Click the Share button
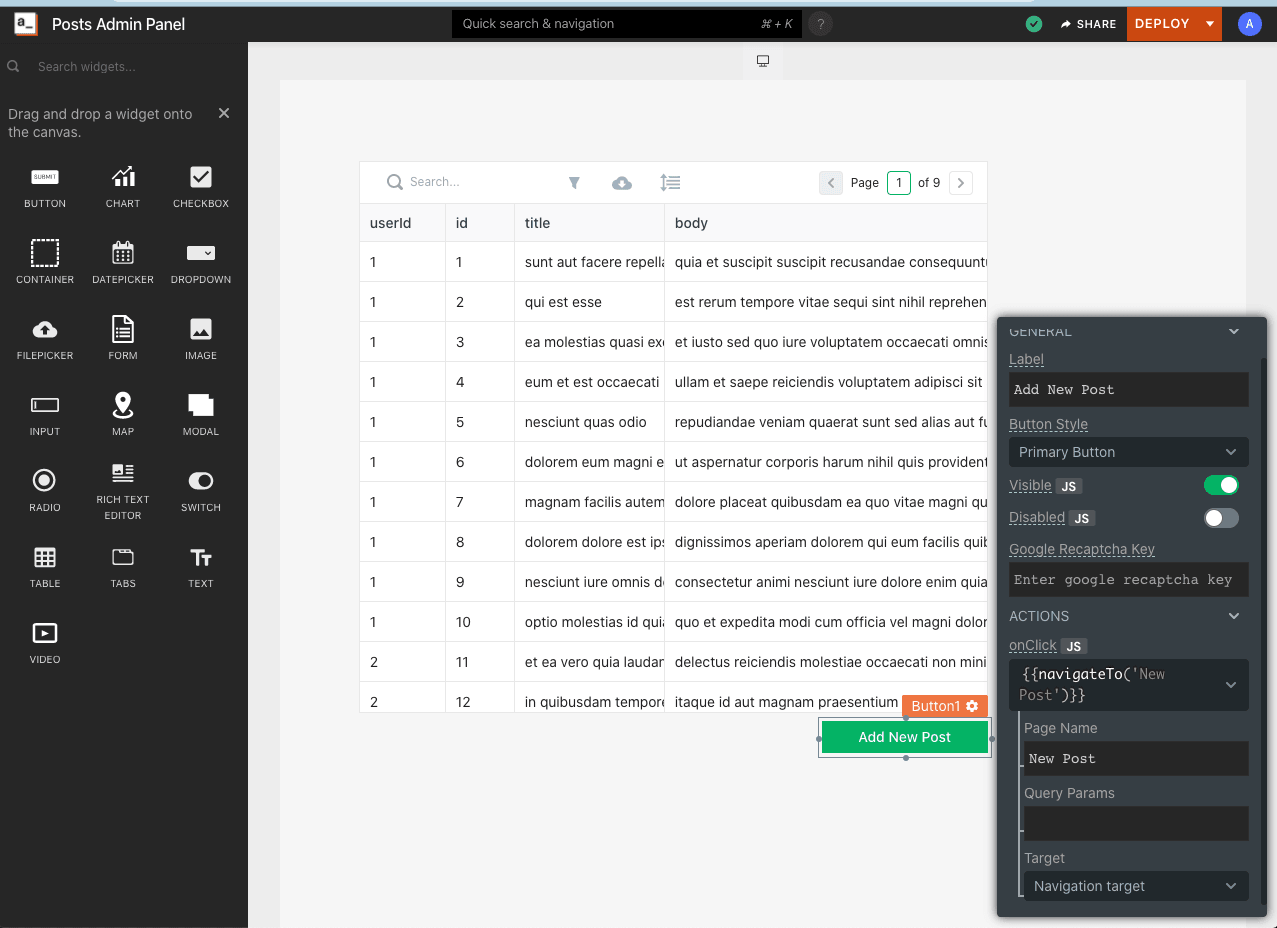The image size is (1277, 928). 1088,24
